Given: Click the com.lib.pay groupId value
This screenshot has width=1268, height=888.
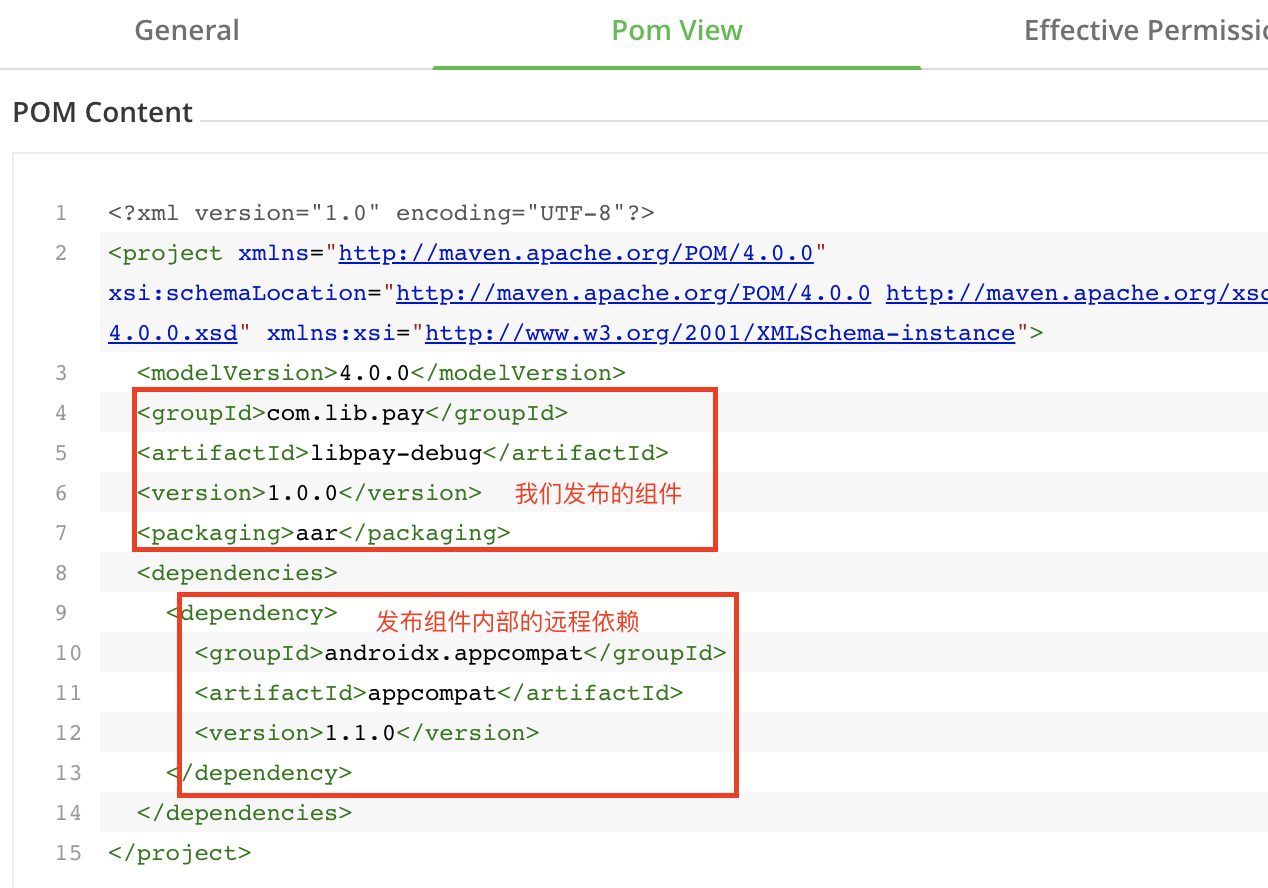Looking at the screenshot, I should [345, 413].
